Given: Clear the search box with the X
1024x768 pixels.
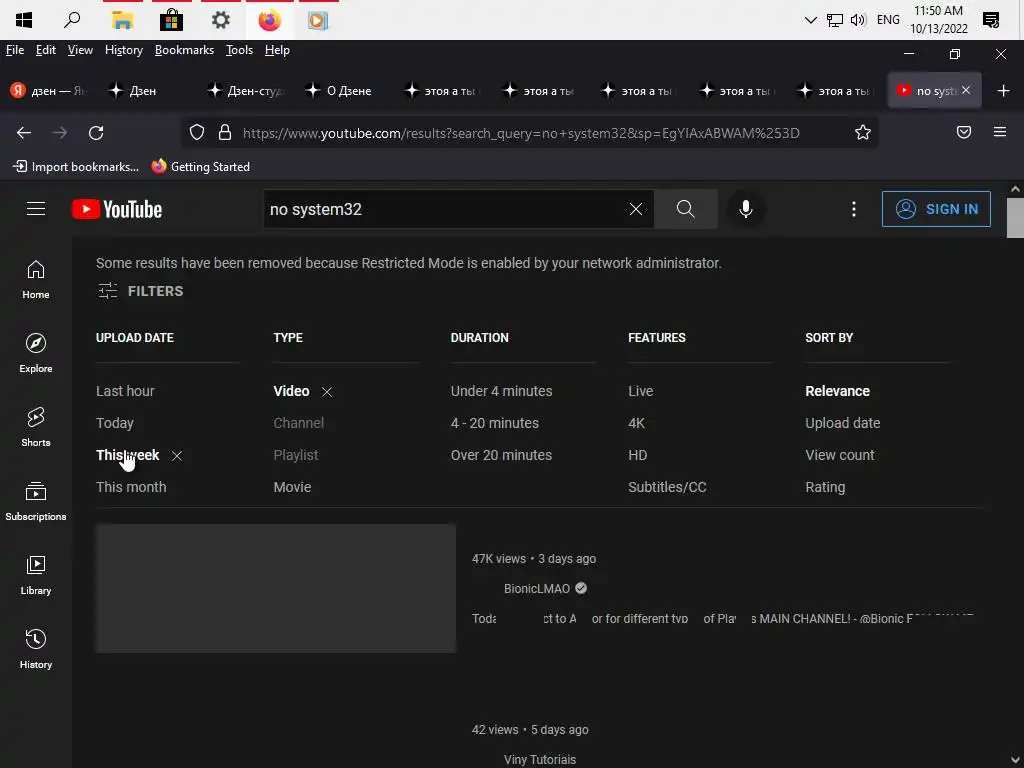Looking at the screenshot, I should (x=635, y=209).
